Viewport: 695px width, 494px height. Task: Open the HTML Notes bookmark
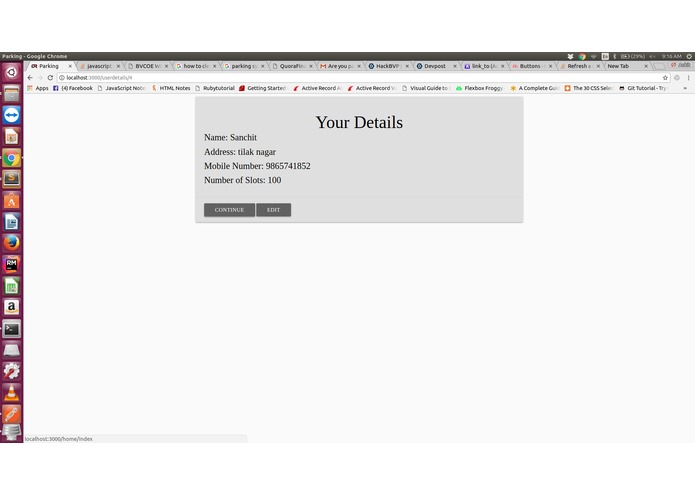tap(171, 88)
